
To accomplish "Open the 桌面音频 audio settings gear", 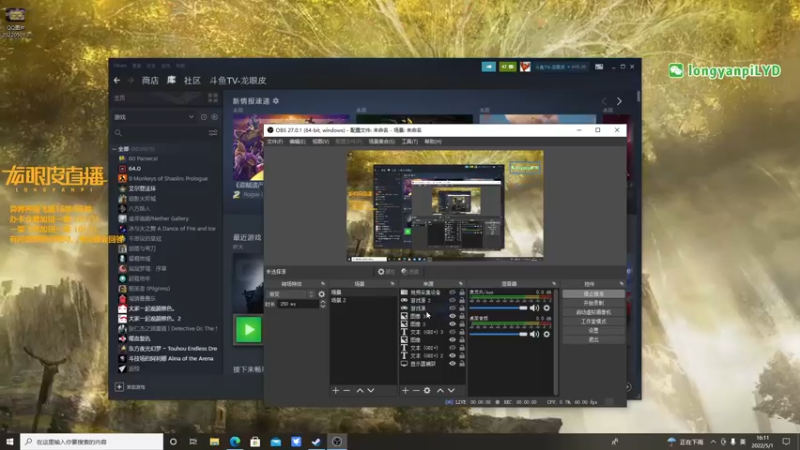I will [x=547, y=334].
